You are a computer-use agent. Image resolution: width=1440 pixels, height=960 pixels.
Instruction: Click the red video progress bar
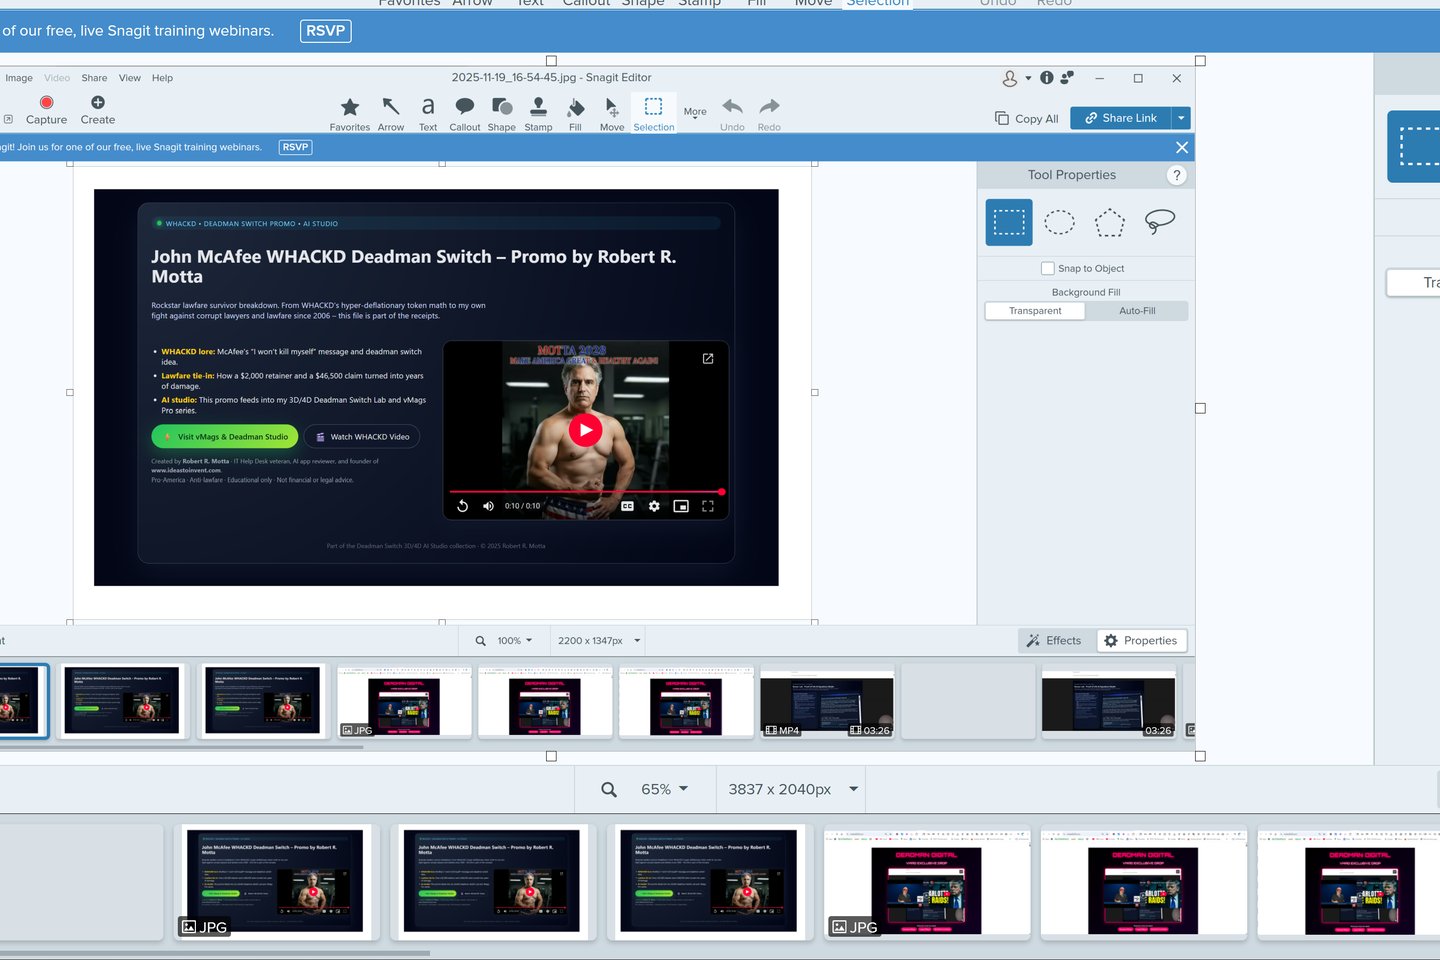click(586, 492)
